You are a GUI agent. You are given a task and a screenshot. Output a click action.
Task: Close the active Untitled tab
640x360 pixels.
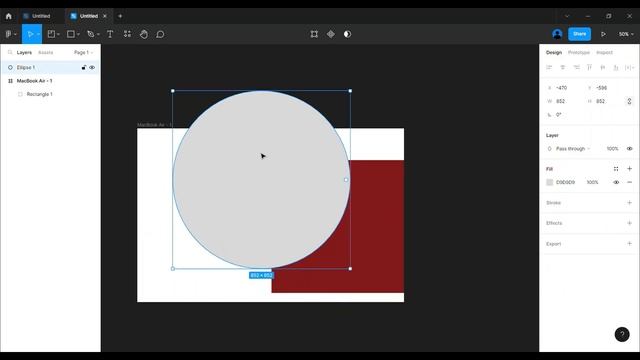point(105,16)
